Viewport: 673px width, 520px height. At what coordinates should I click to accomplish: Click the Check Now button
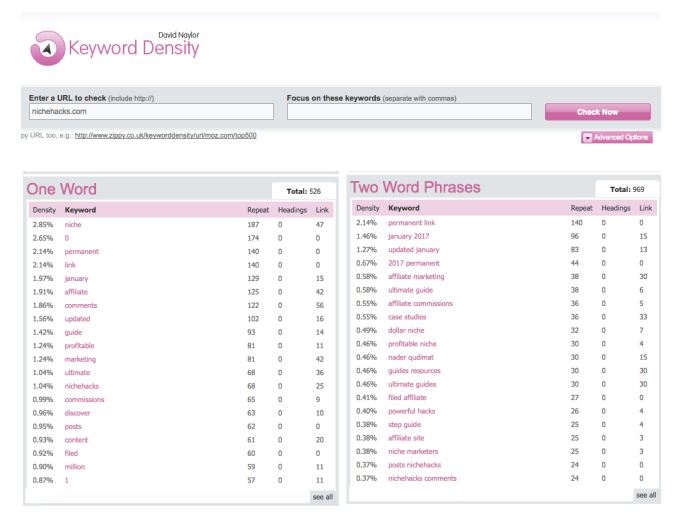click(597, 112)
